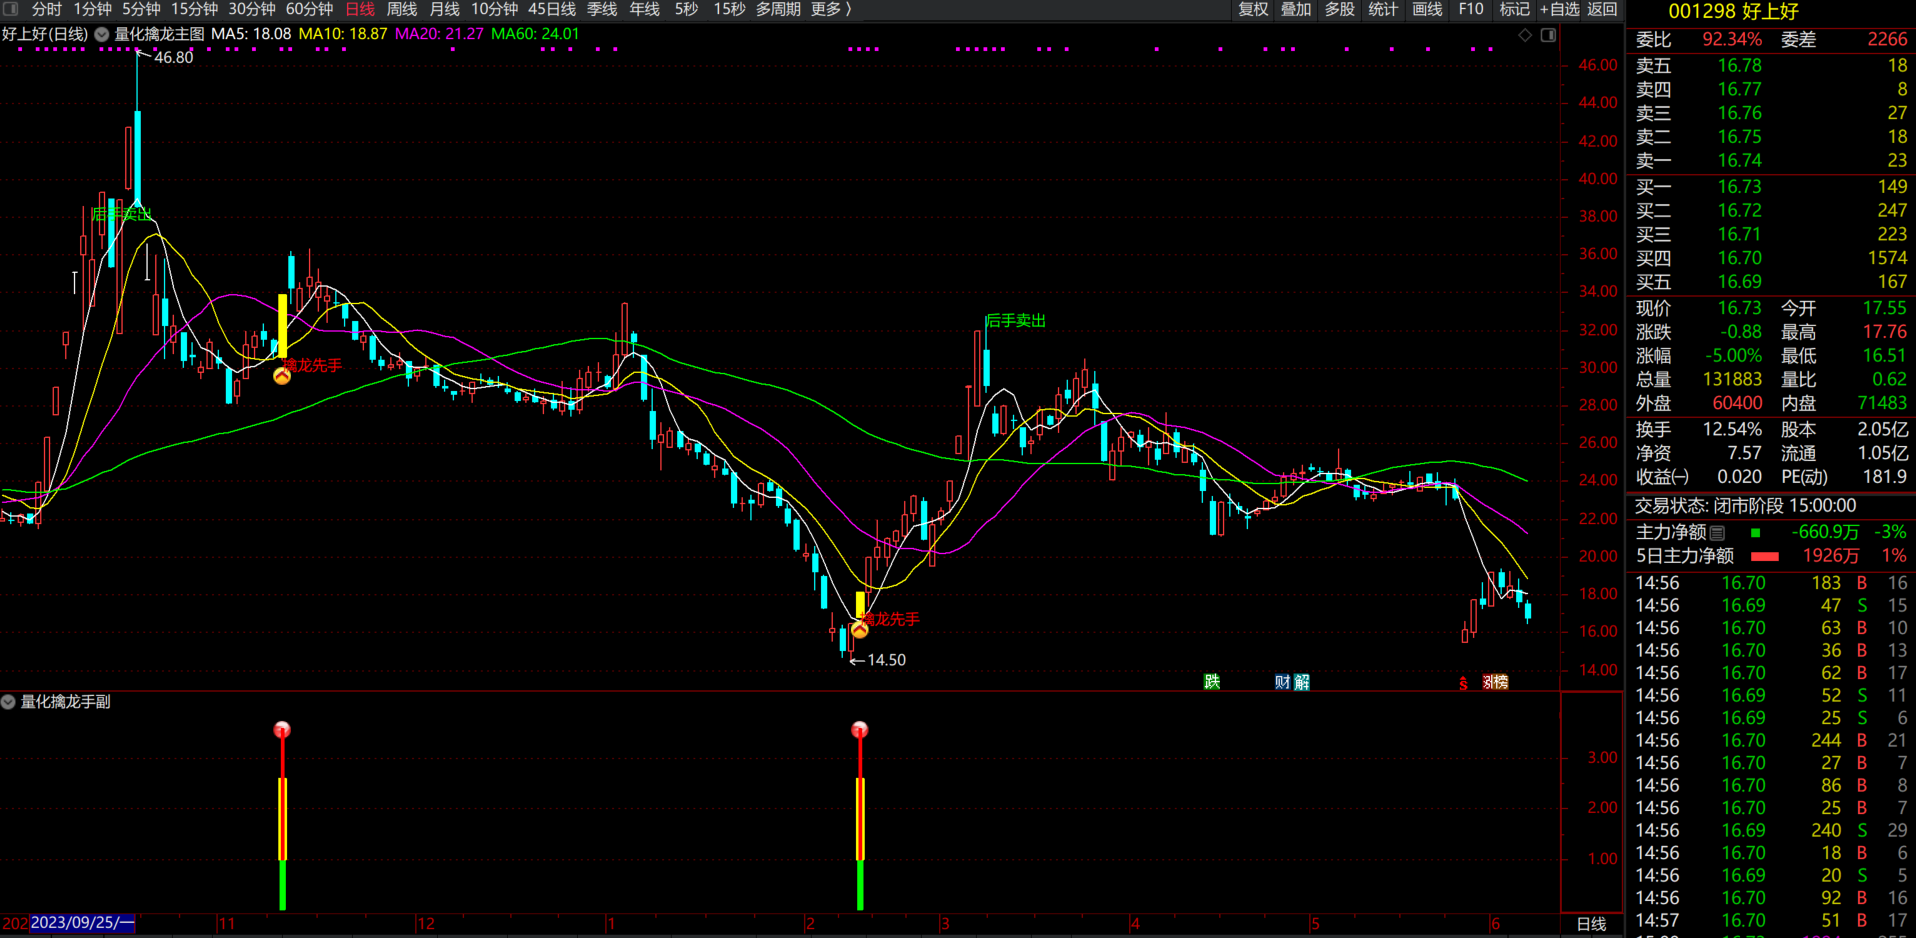Click the 买一 16.73 bid row

click(x=1771, y=187)
